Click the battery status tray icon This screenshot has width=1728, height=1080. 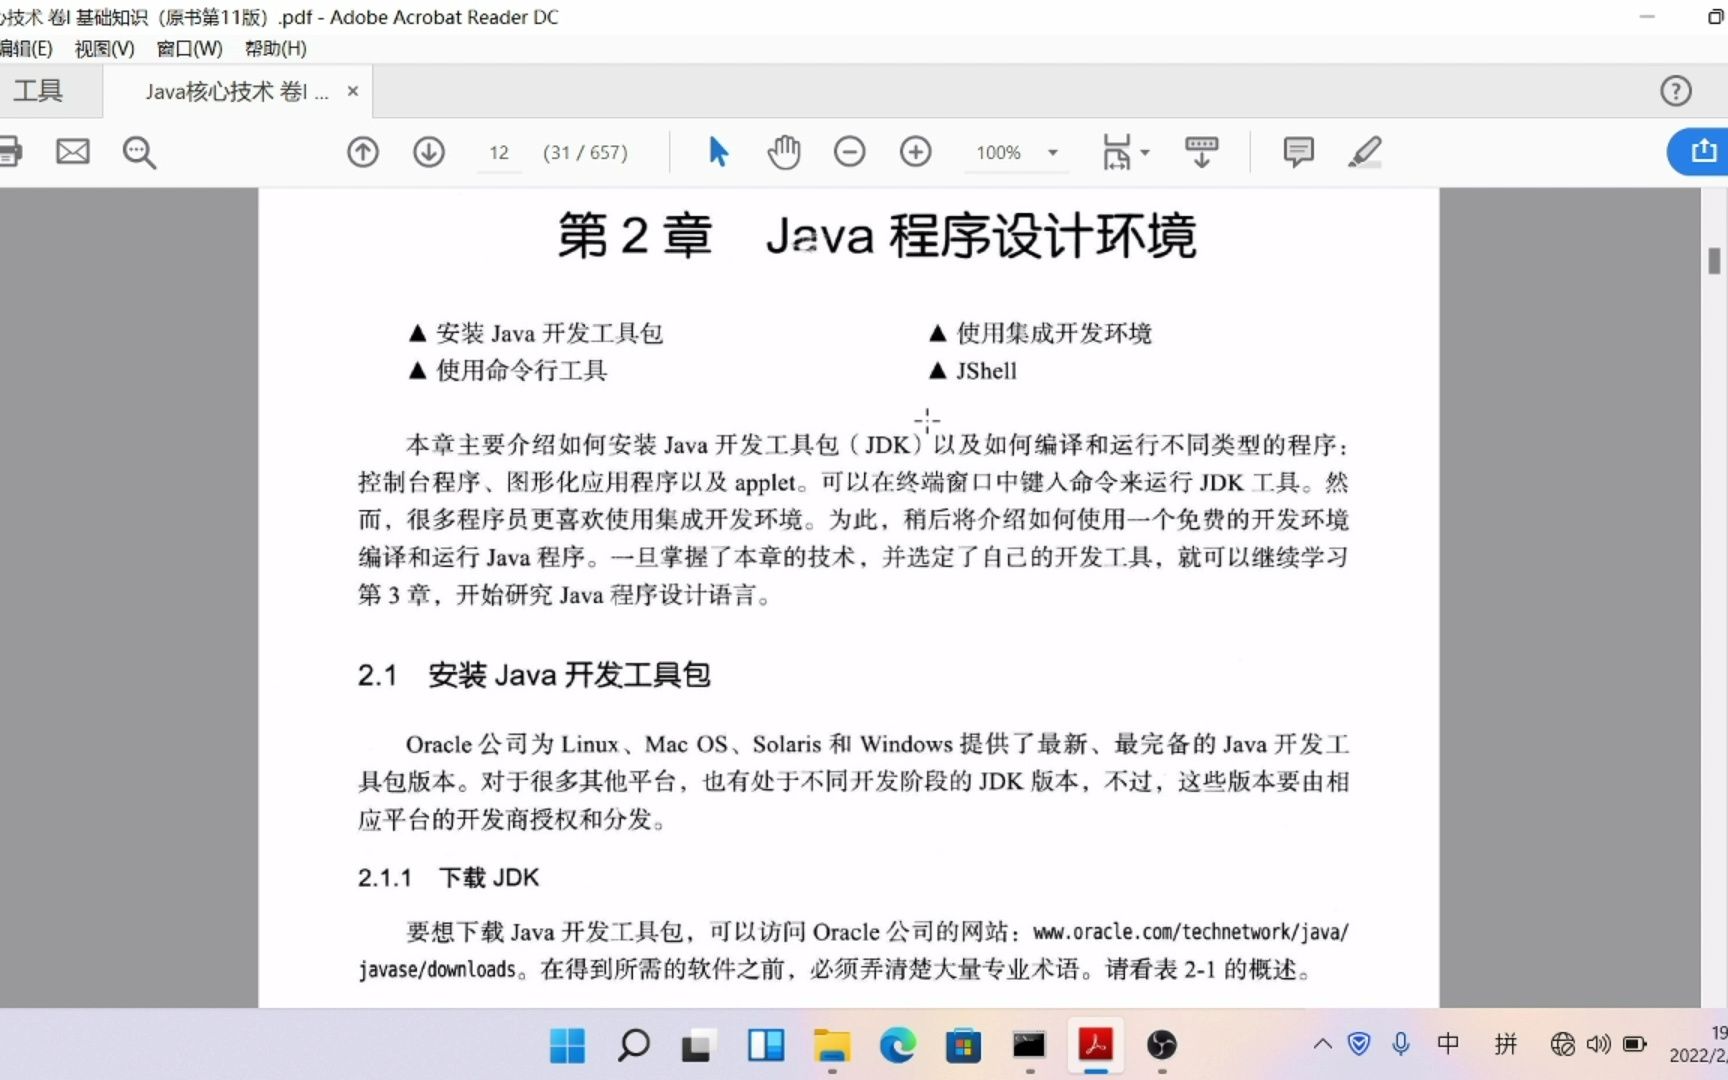[x=1635, y=1044]
